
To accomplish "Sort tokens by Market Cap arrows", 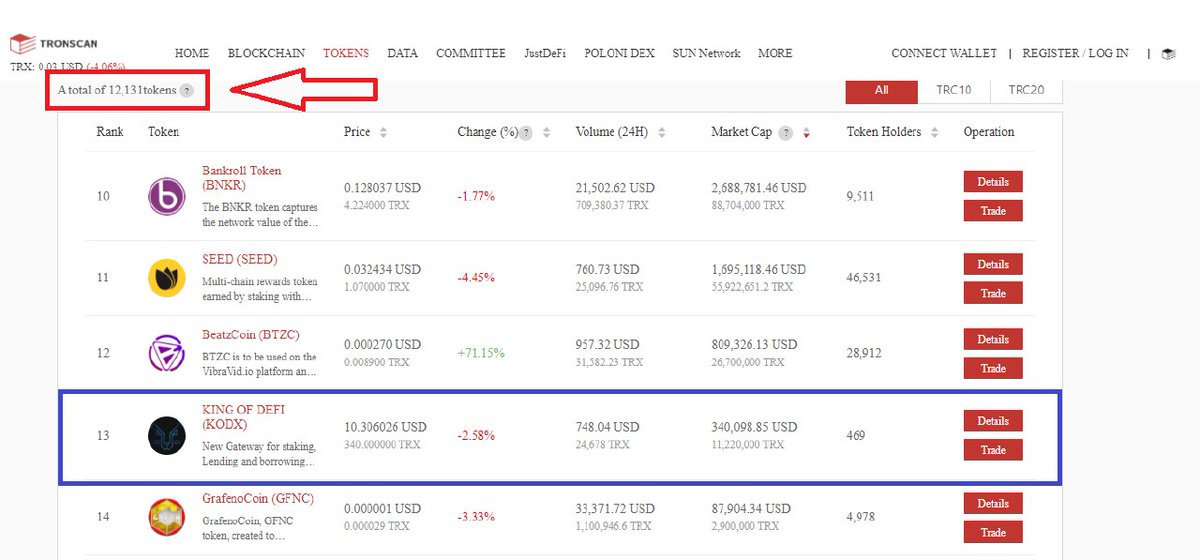I will click(806, 133).
